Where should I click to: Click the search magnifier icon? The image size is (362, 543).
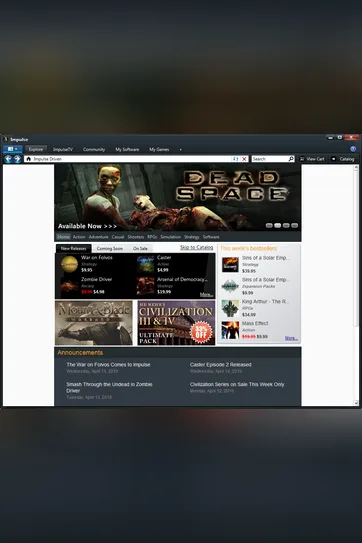(291, 159)
